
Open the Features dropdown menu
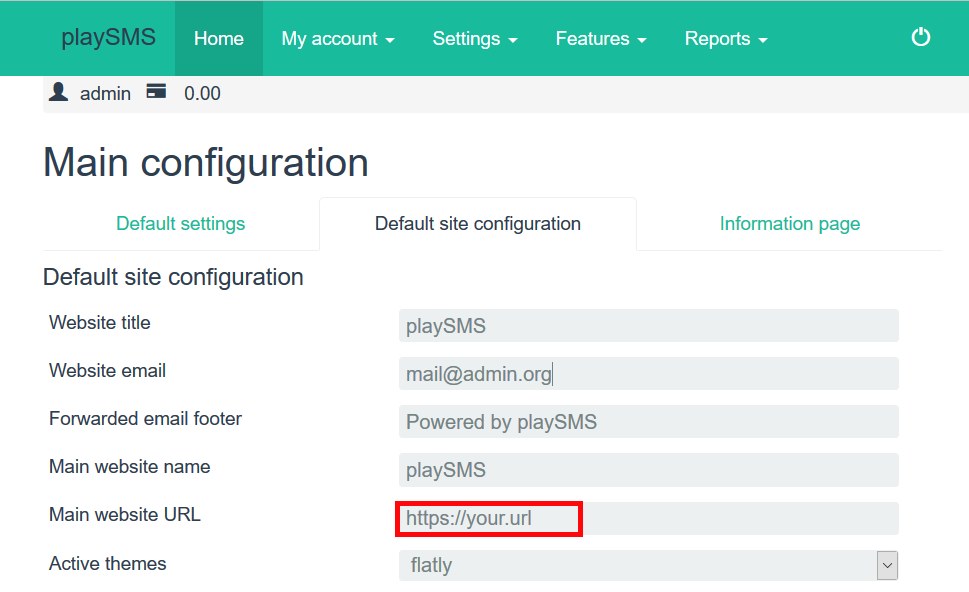pyautogui.click(x=601, y=38)
